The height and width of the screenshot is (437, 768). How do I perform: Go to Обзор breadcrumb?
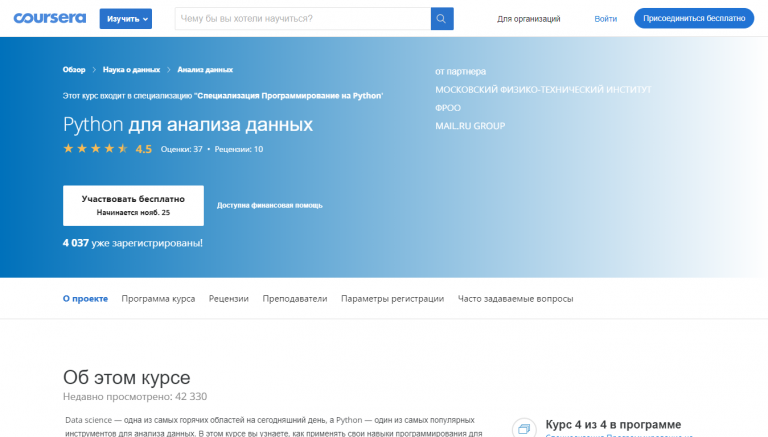click(74, 70)
